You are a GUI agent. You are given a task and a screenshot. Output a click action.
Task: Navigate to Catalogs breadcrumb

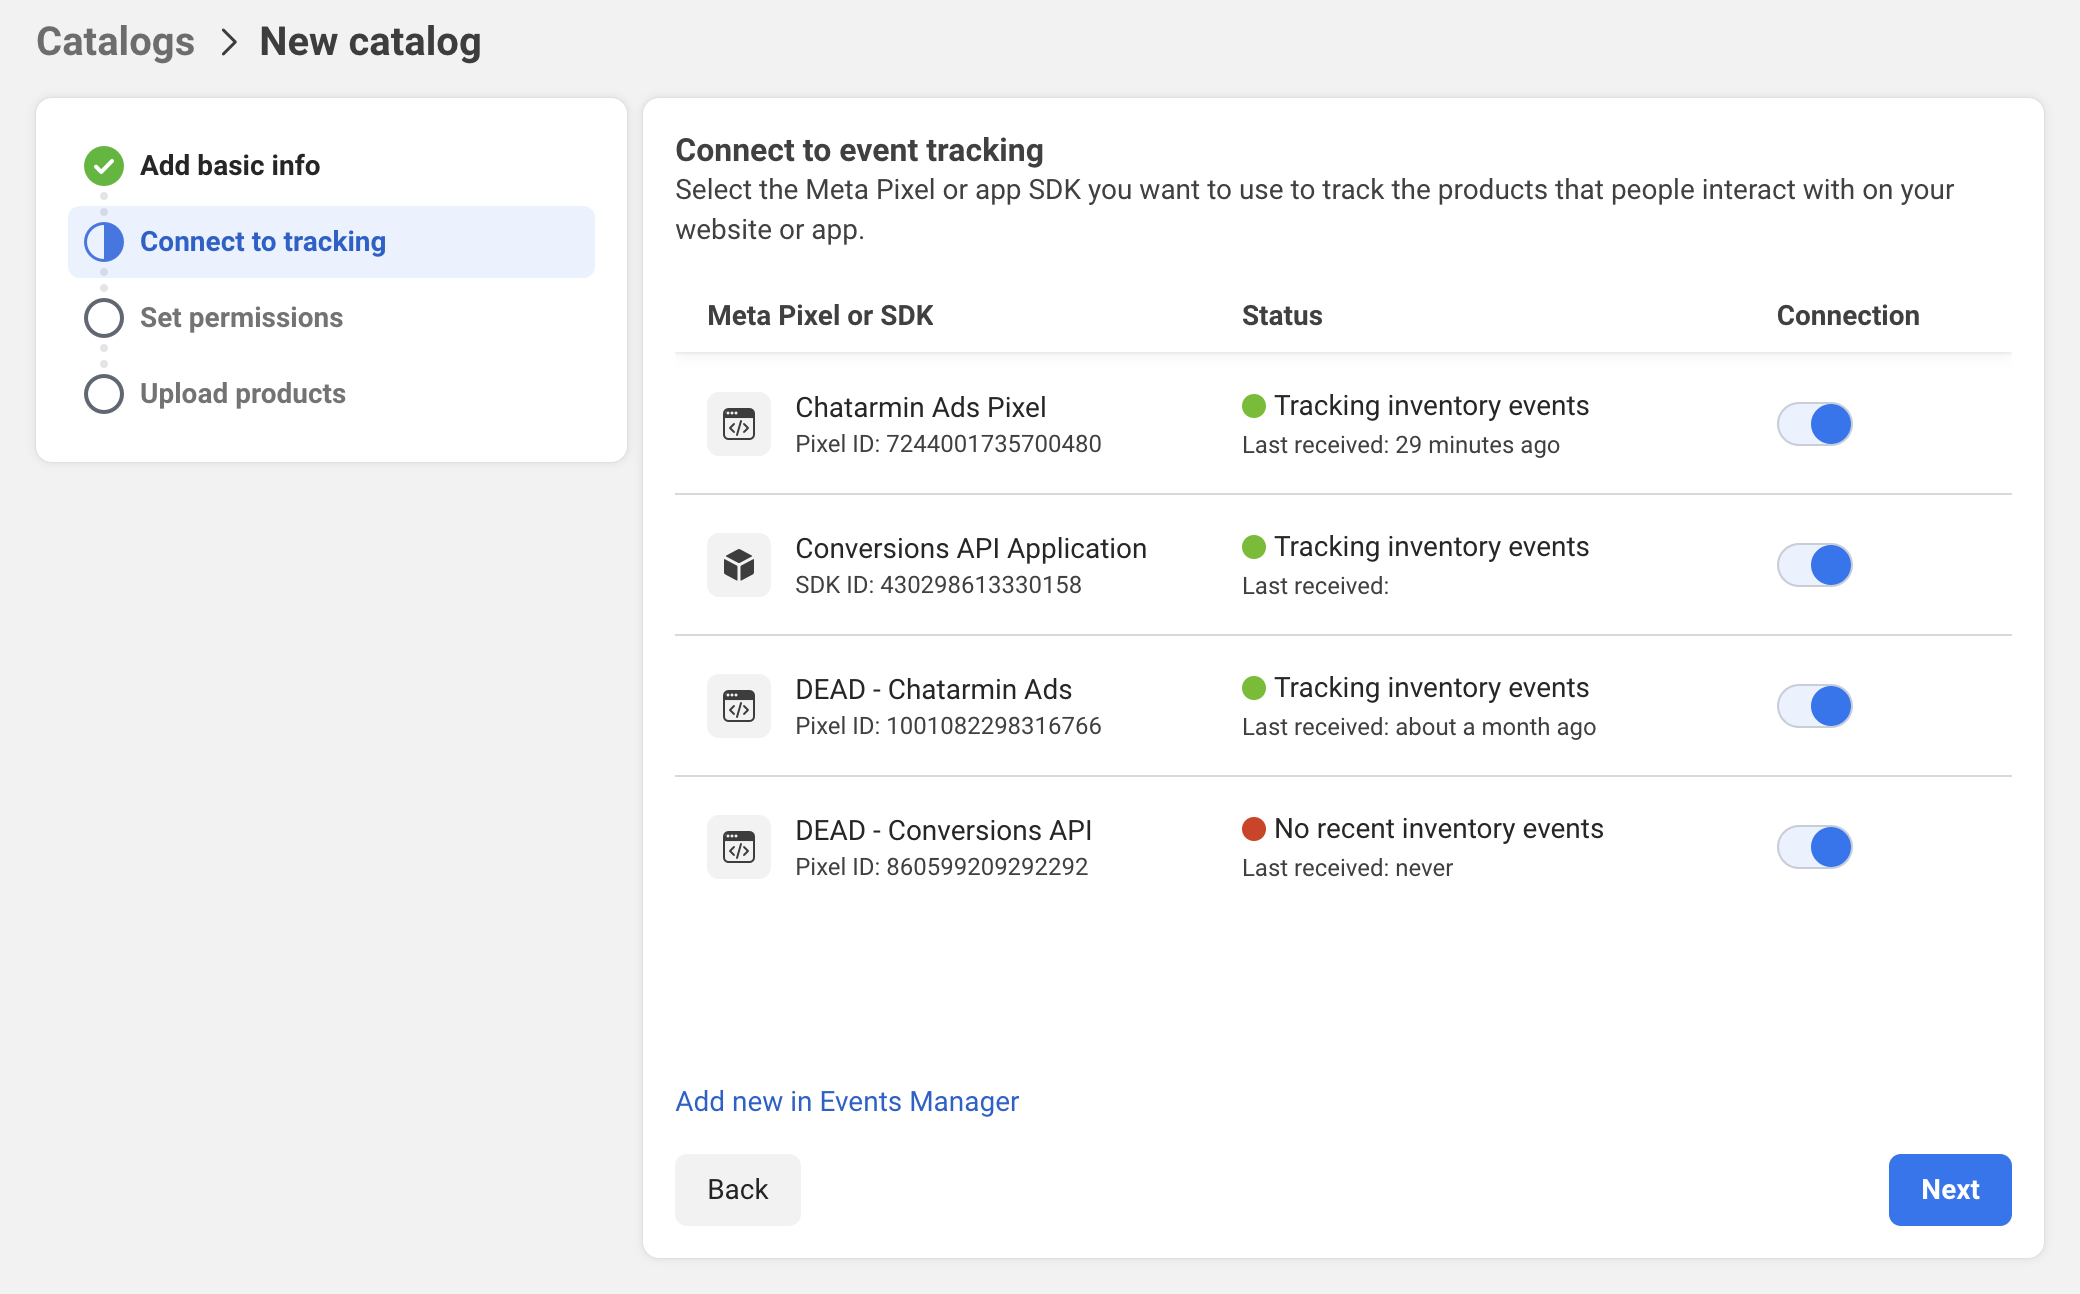pyautogui.click(x=116, y=42)
